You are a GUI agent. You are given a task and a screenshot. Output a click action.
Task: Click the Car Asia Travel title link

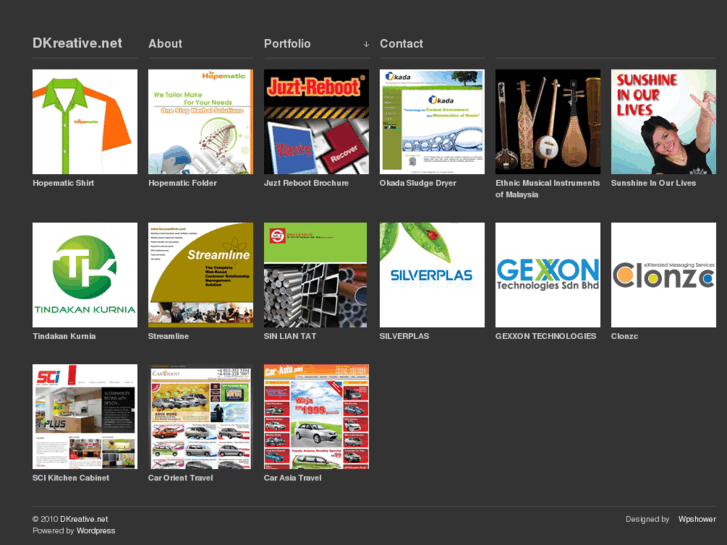pyautogui.click(x=292, y=478)
